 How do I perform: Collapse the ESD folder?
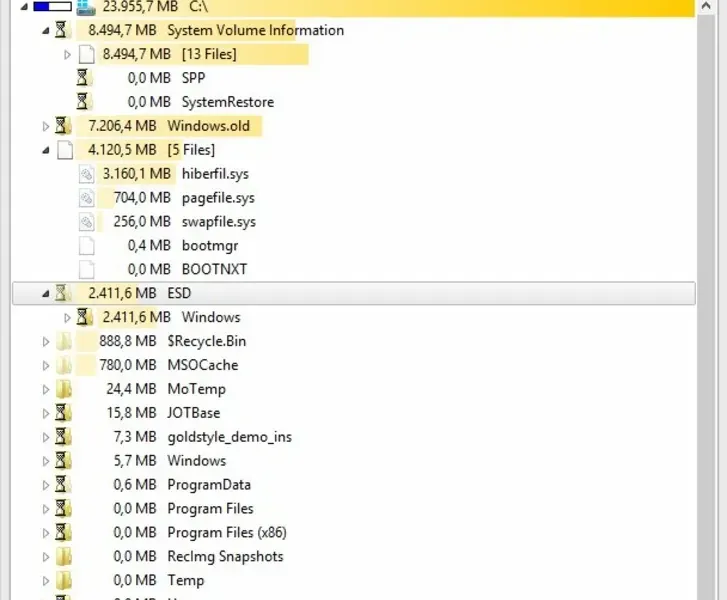pyautogui.click(x=45, y=294)
